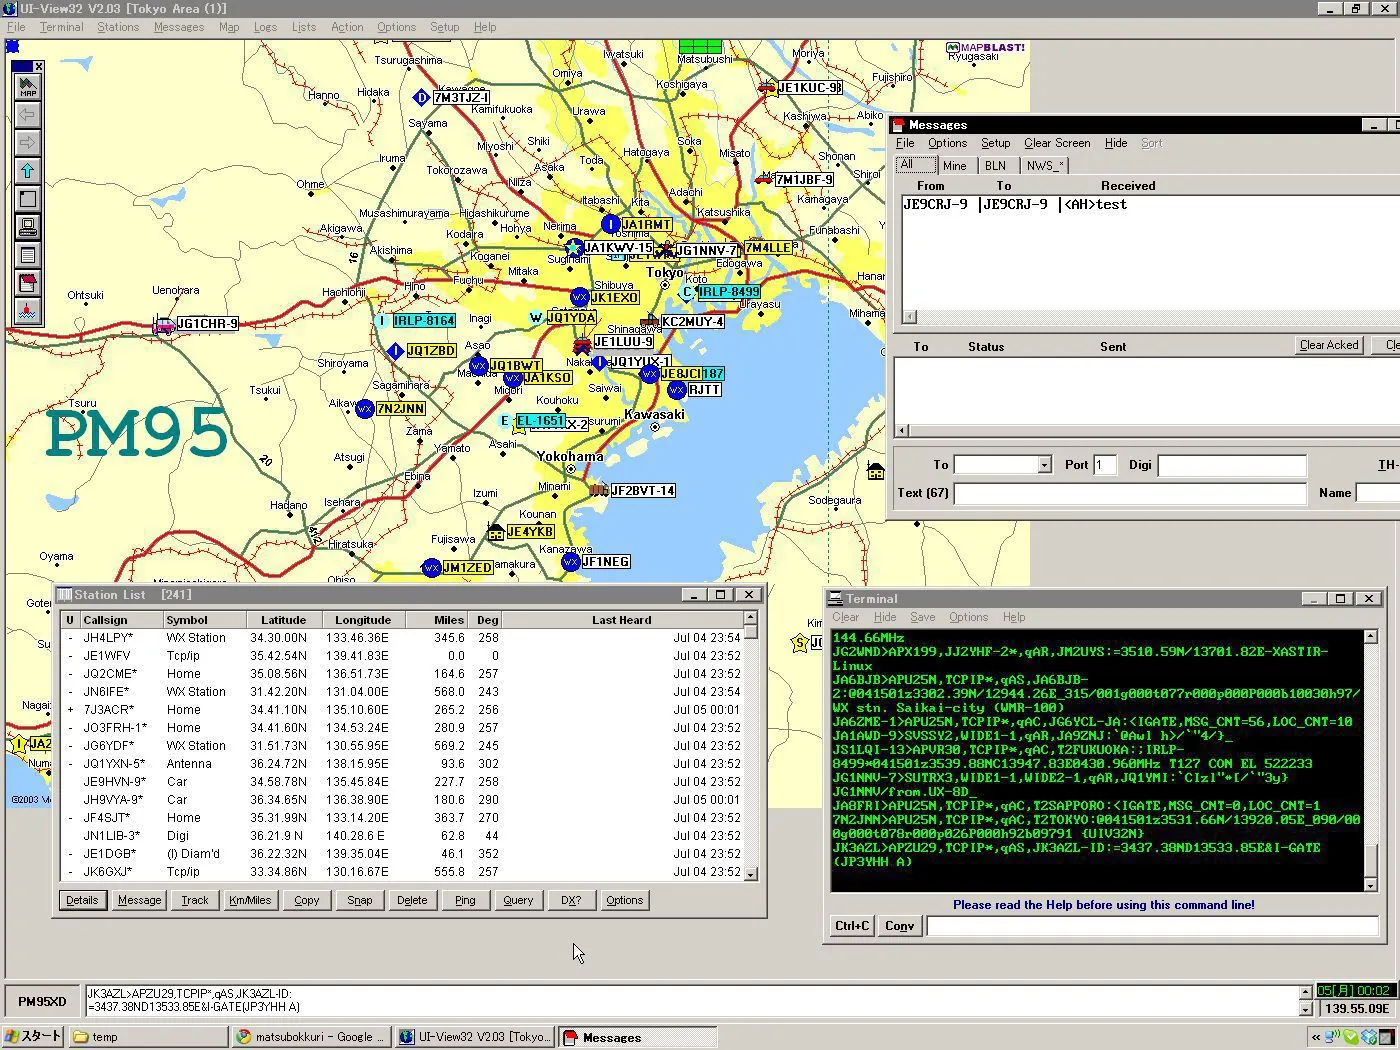The image size is (1400, 1050).
Task: Click the buoy on water toolbar icon
Action: (x=27, y=311)
